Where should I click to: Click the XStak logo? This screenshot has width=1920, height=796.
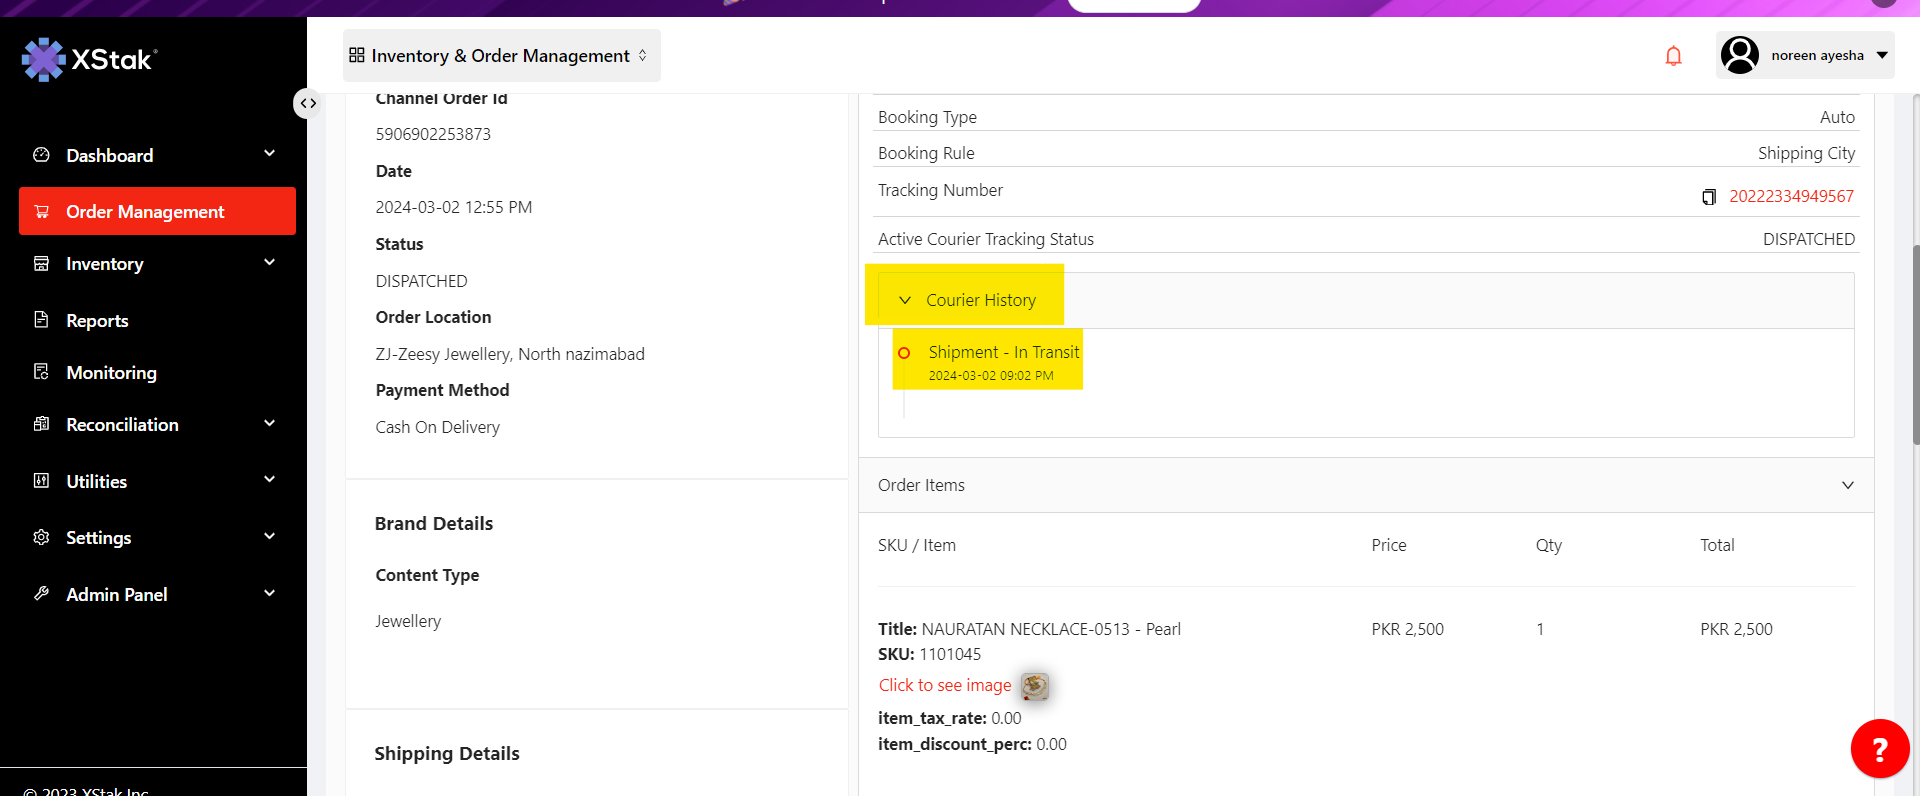click(90, 60)
